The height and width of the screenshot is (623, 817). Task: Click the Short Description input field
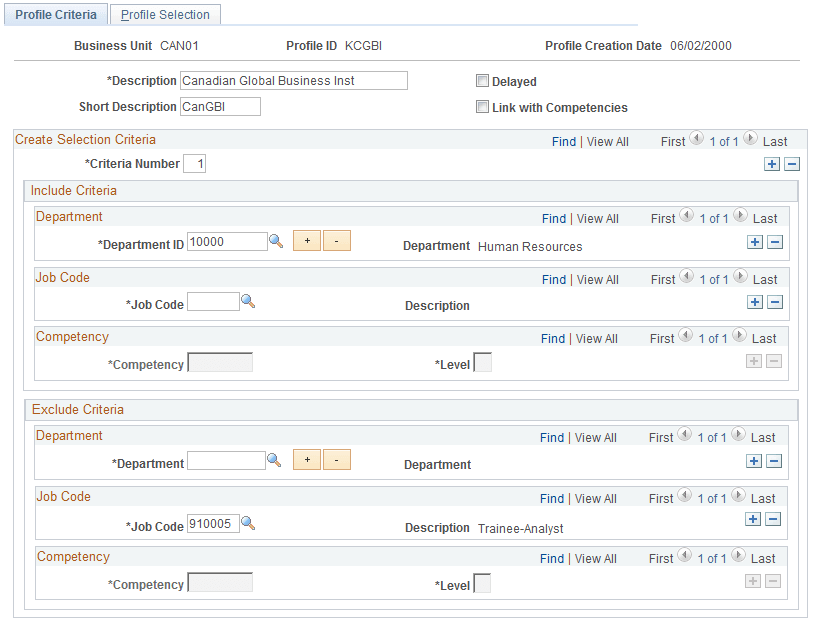tap(220, 106)
